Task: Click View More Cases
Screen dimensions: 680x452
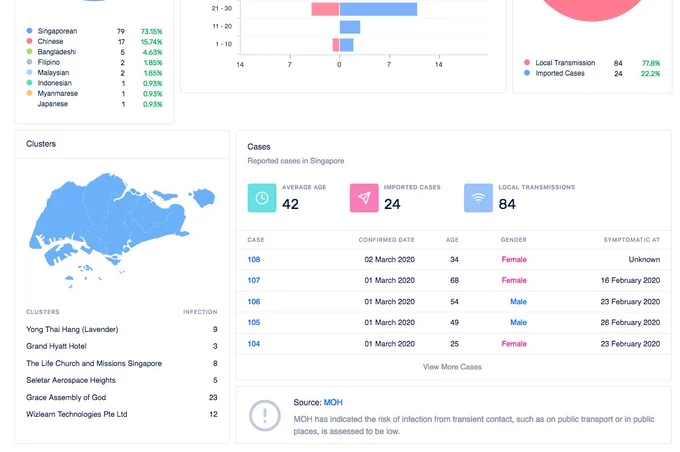Action: coord(452,367)
